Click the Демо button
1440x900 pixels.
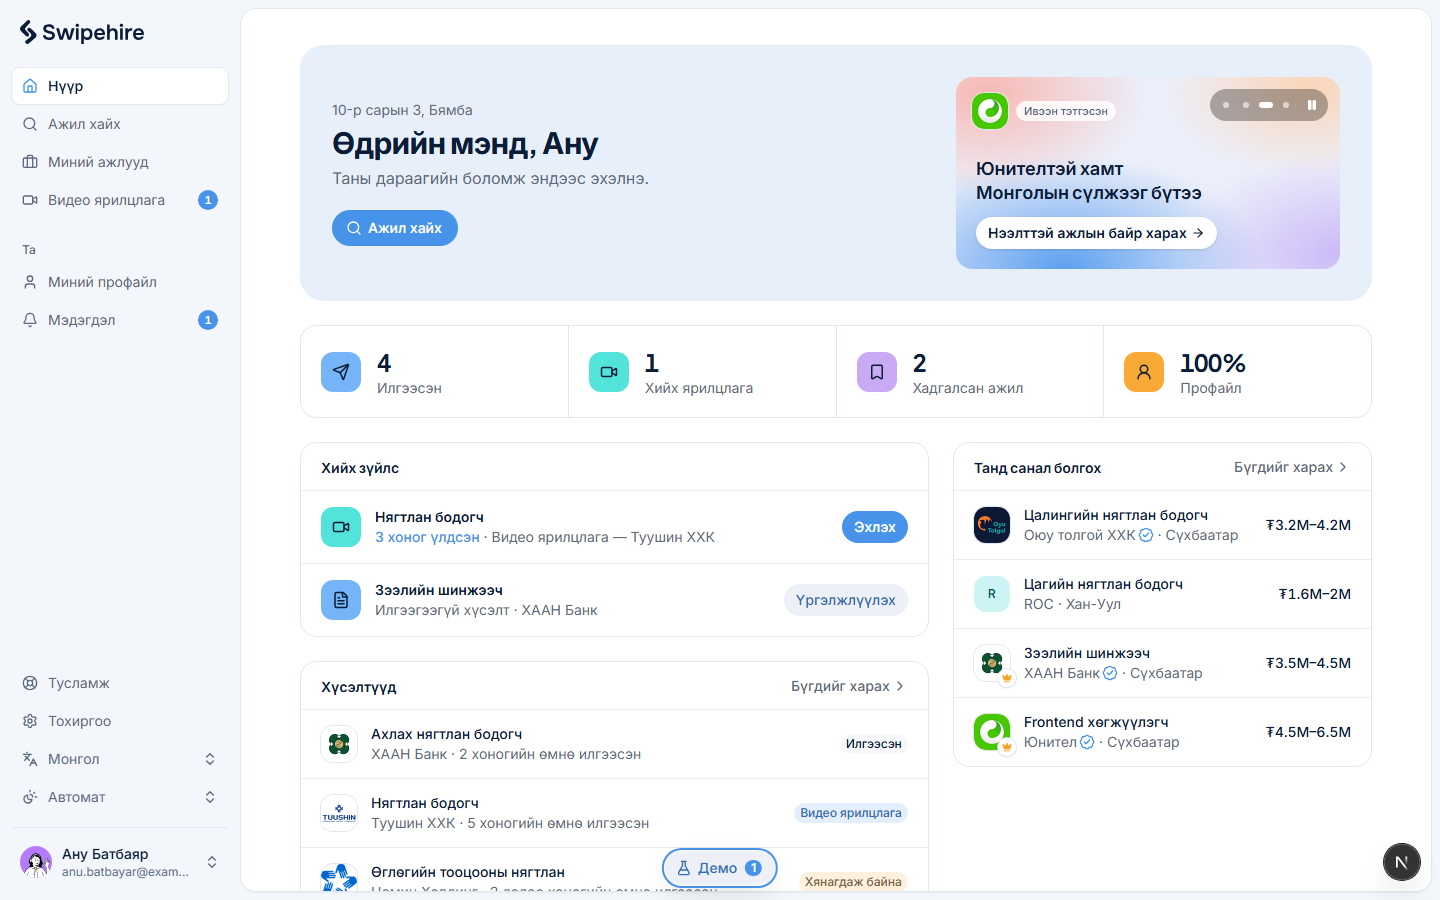tap(720, 868)
